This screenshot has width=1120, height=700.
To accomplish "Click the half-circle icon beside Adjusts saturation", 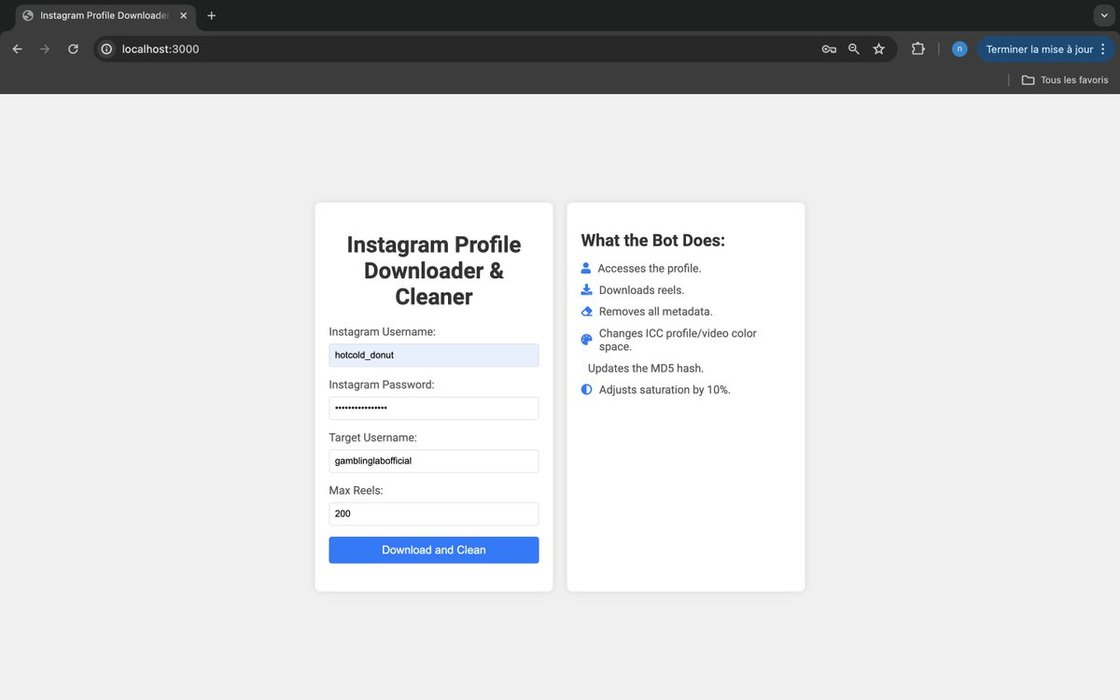I will coord(586,389).
